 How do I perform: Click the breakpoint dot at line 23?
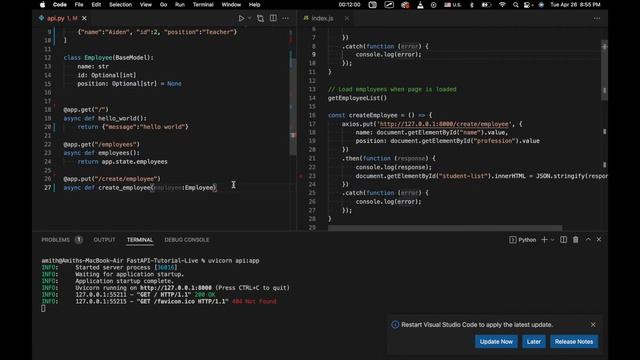301,176
